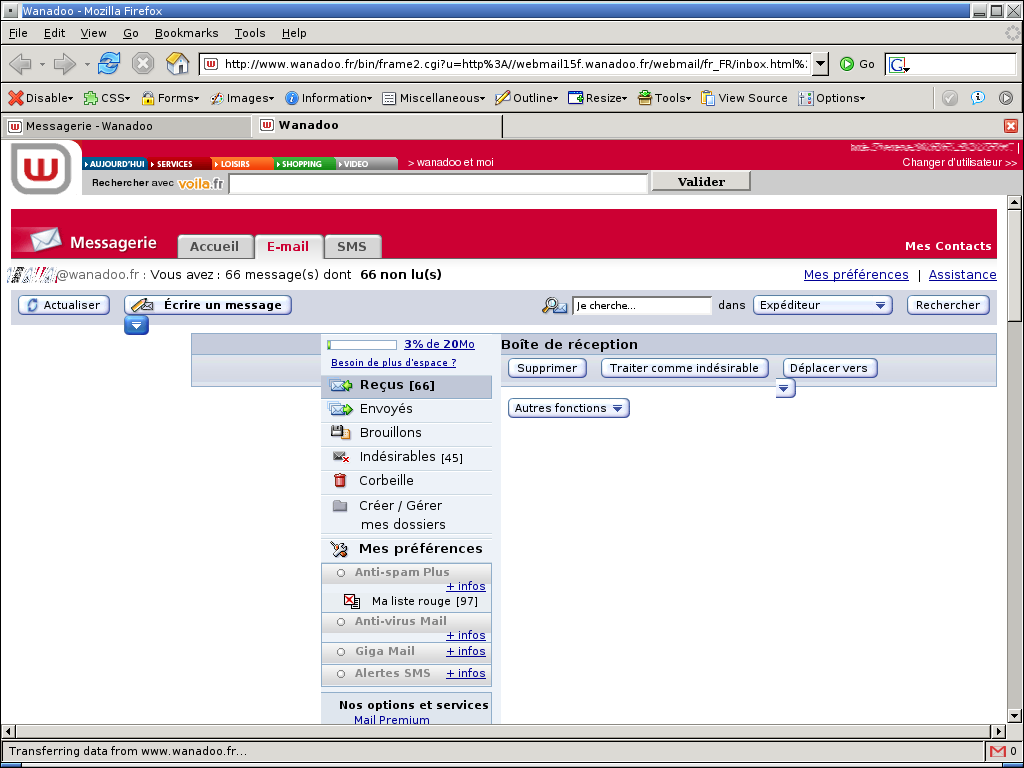Select the Giga Mail radio button
This screenshot has height=768, width=1024.
[340, 652]
